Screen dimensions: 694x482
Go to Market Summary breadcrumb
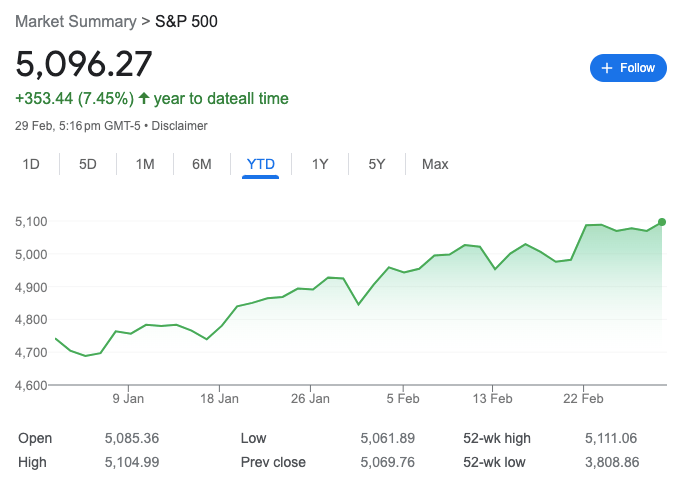[76, 21]
